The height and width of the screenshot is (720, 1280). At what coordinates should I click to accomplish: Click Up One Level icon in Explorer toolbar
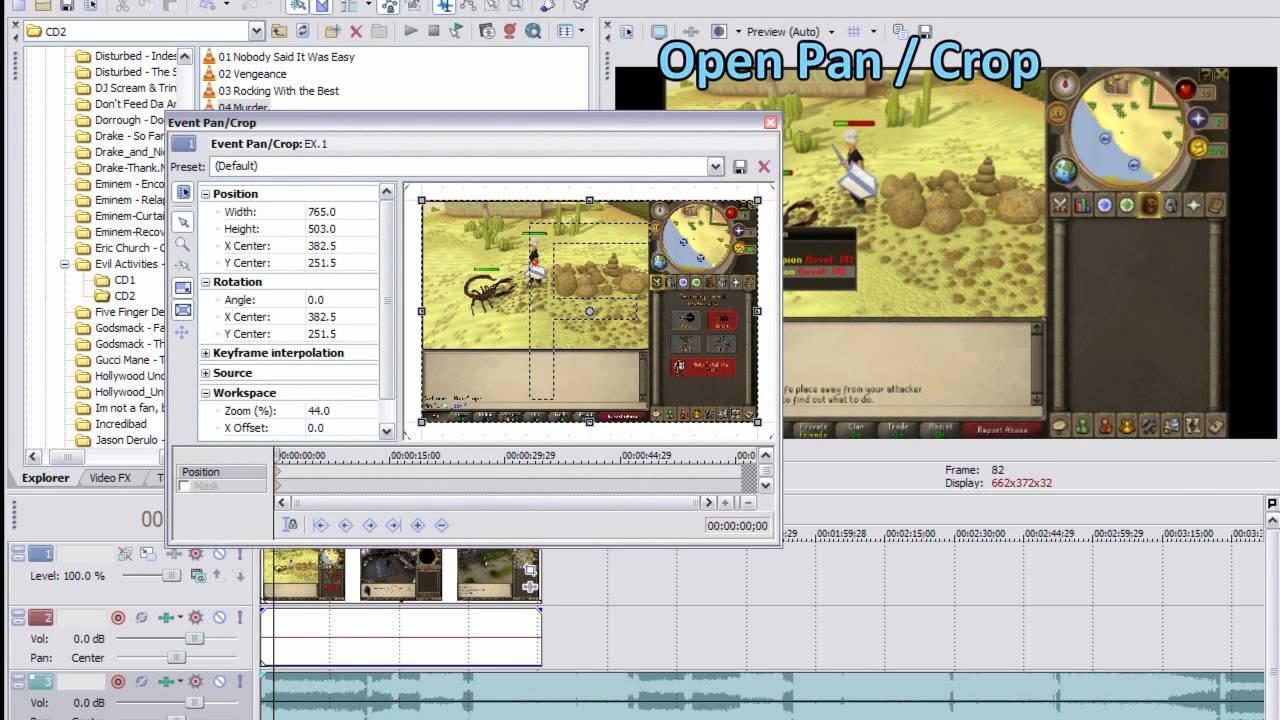point(279,31)
